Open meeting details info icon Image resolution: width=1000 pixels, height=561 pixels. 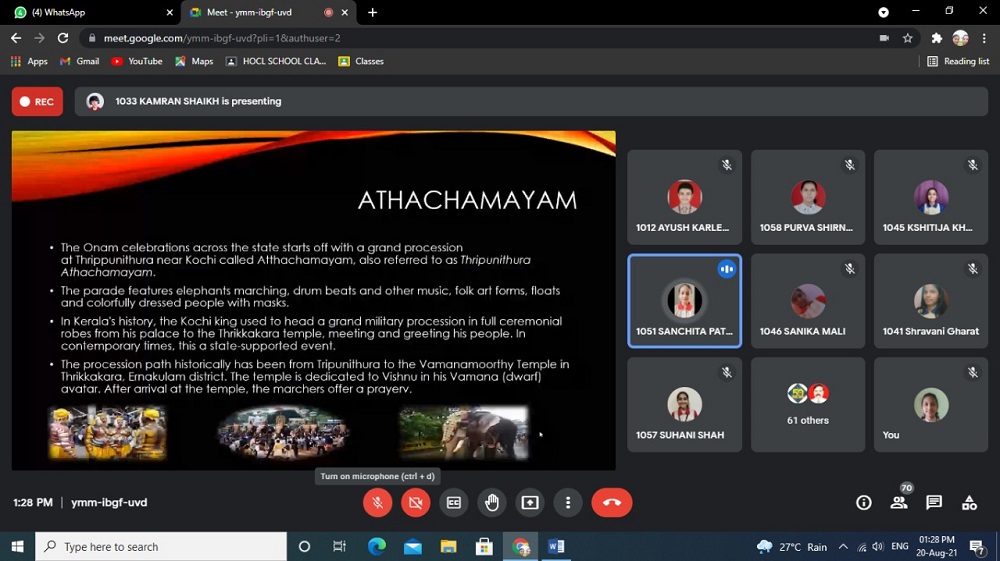(x=864, y=503)
